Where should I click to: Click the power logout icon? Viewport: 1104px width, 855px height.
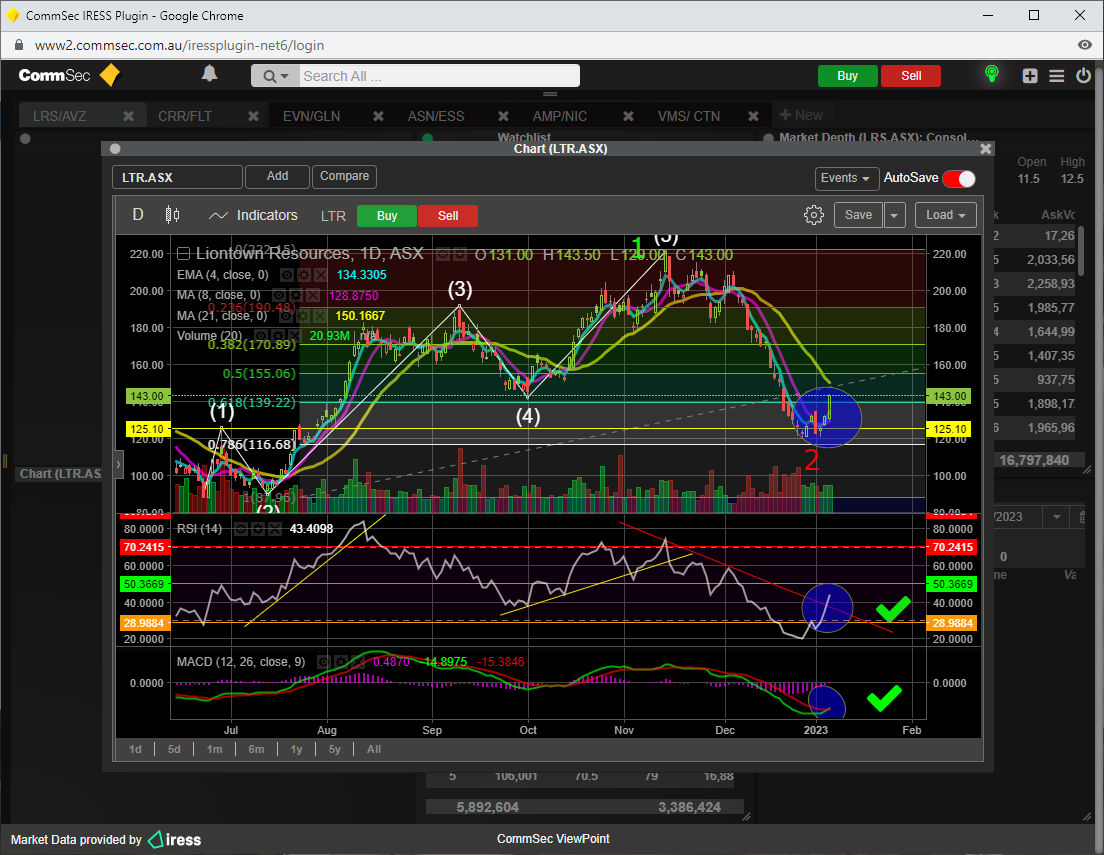click(x=1084, y=75)
